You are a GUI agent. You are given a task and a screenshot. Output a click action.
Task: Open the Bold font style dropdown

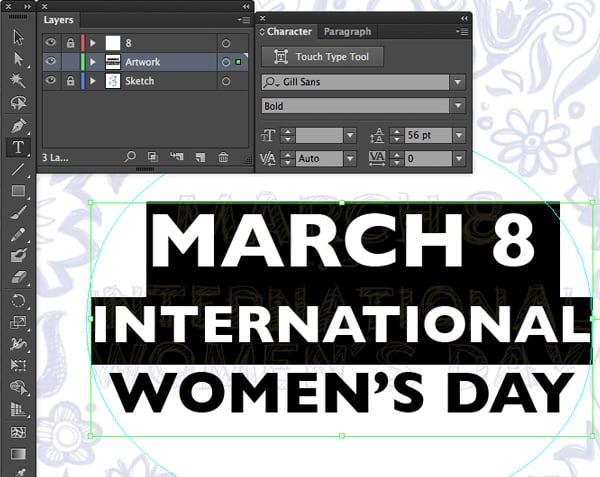(x=458, y=106)
